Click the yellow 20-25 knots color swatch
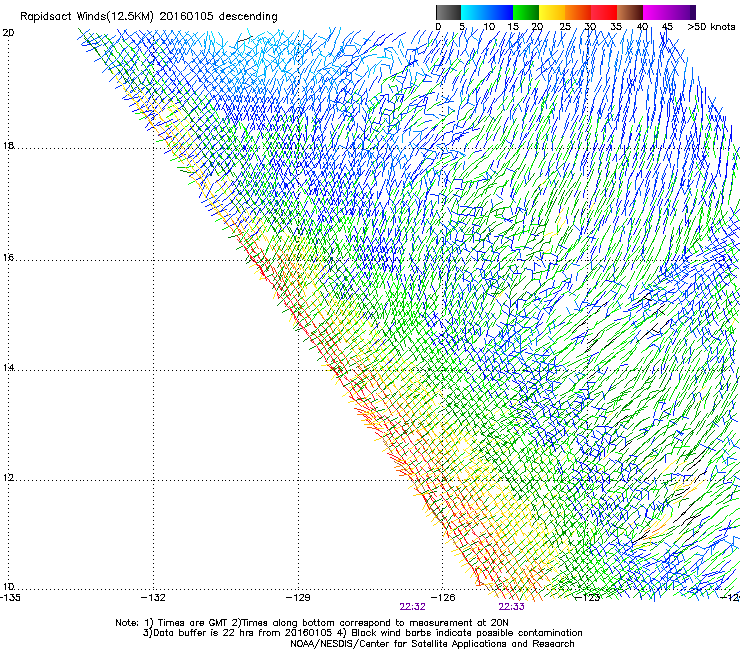740x650 pixels. tap(552, 12)
